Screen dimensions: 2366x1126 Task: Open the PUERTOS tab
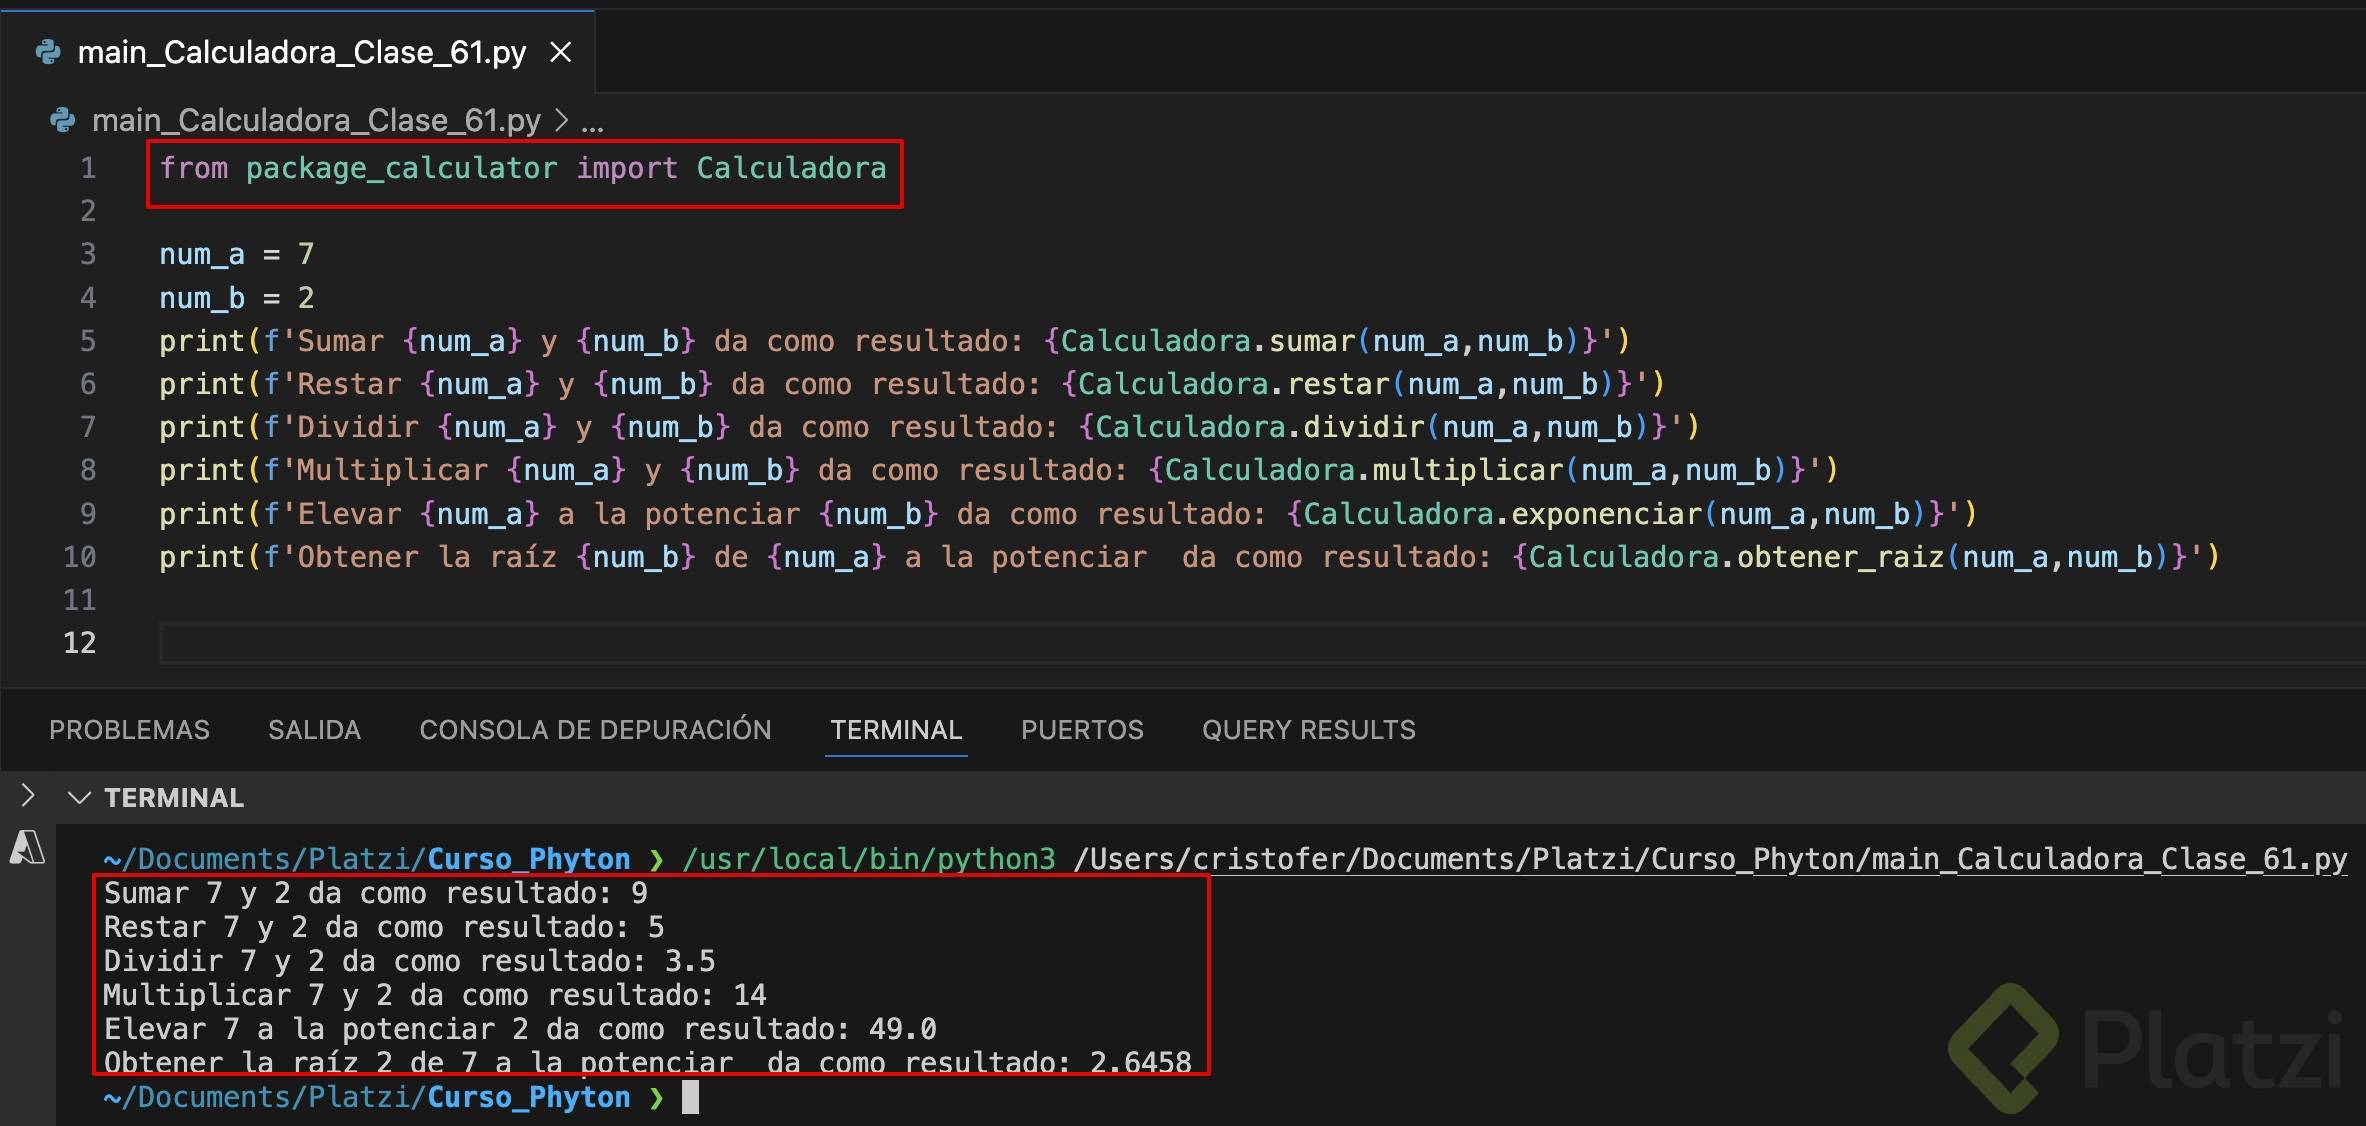[1082, 730]
